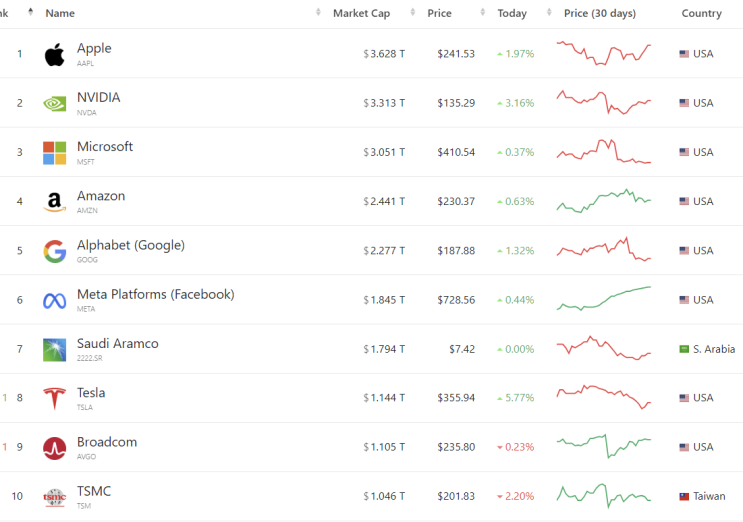Click the Alphabet Google G logo
Screen dimensions: 743x522
54,251
